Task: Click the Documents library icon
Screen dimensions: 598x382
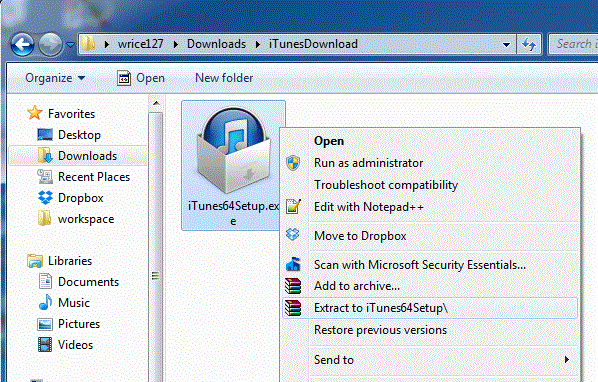Action: 45,281
